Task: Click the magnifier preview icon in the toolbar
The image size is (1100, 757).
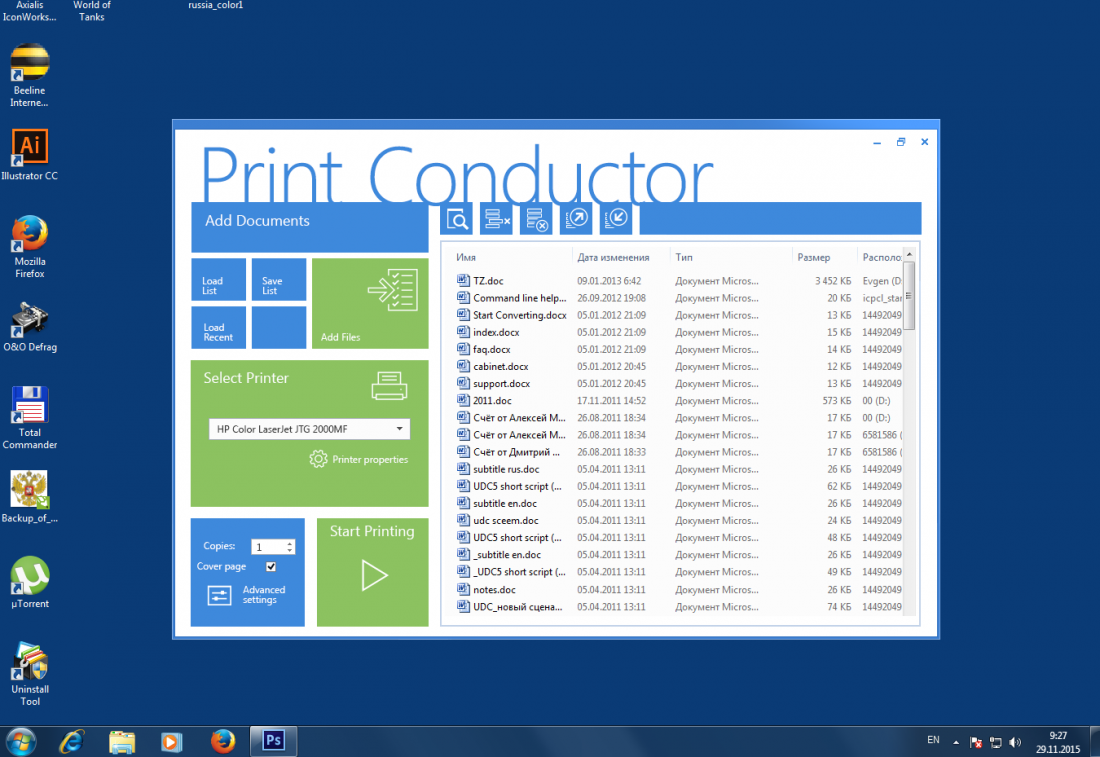Action: [457, 220]
